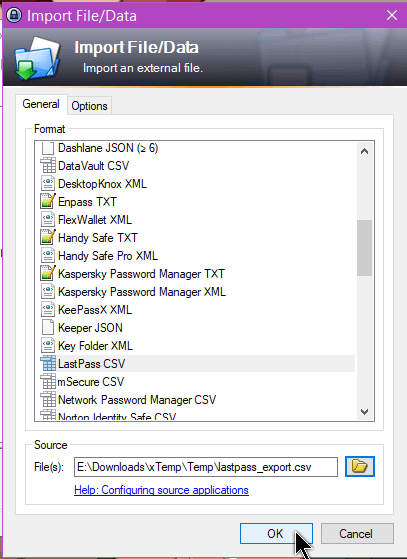
Task: Pick Network Password Manager CSV format
Action: click(137, 400)
